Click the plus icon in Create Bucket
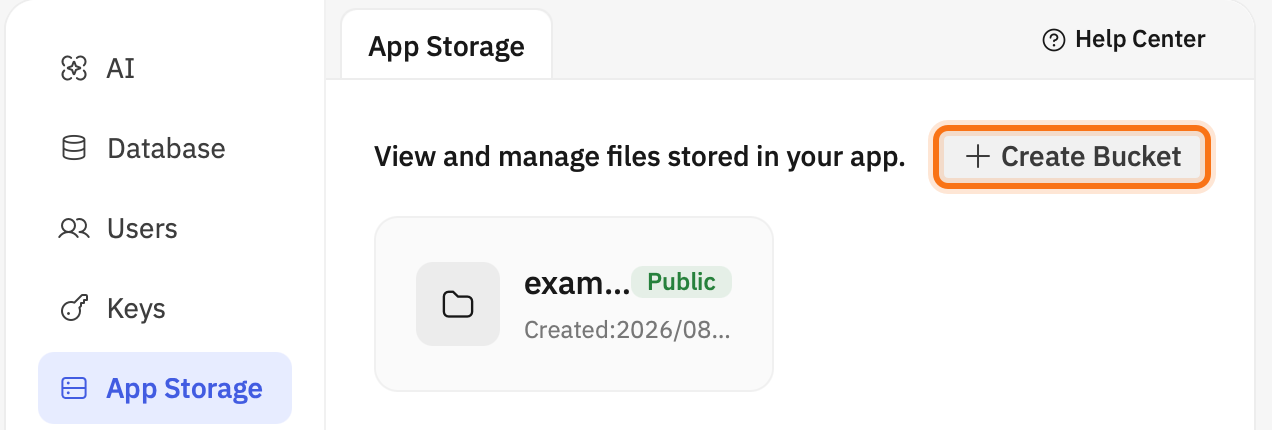Viewport: 1272px width, 430px height. (x=977, y=156)
